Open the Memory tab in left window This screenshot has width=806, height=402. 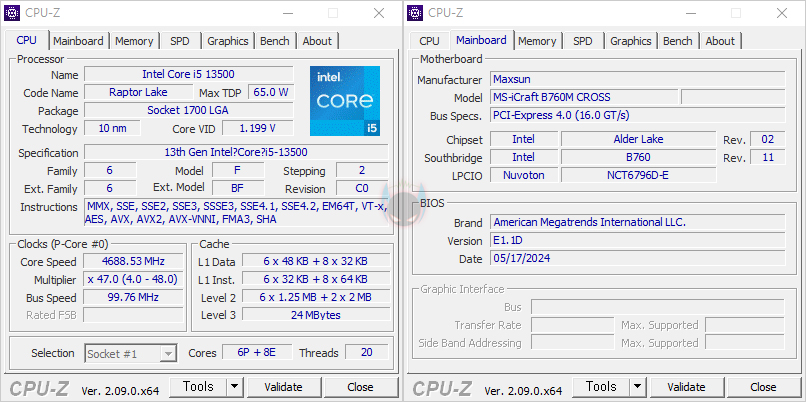[x=134, y=41]
